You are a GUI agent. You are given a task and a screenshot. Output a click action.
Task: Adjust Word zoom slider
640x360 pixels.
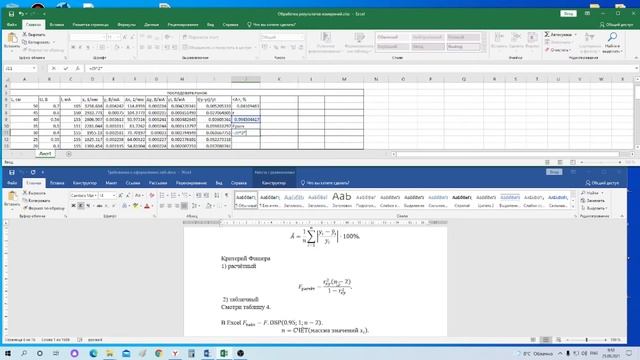[587, 340]
